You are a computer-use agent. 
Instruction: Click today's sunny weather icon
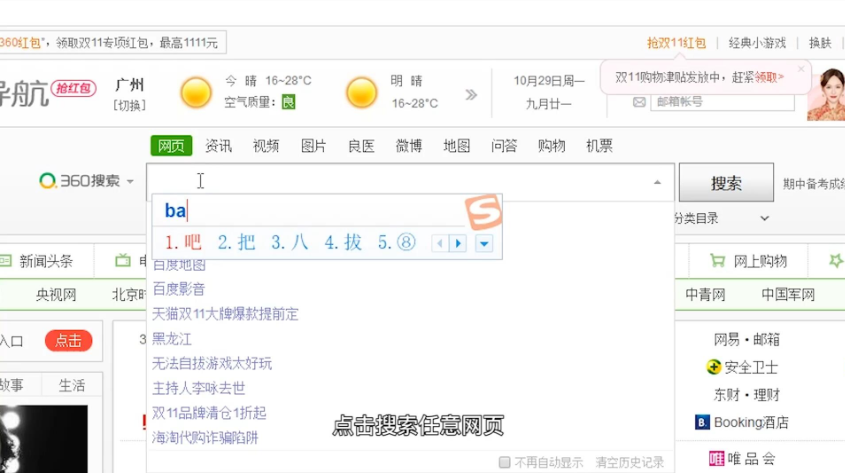click(196, 93)
